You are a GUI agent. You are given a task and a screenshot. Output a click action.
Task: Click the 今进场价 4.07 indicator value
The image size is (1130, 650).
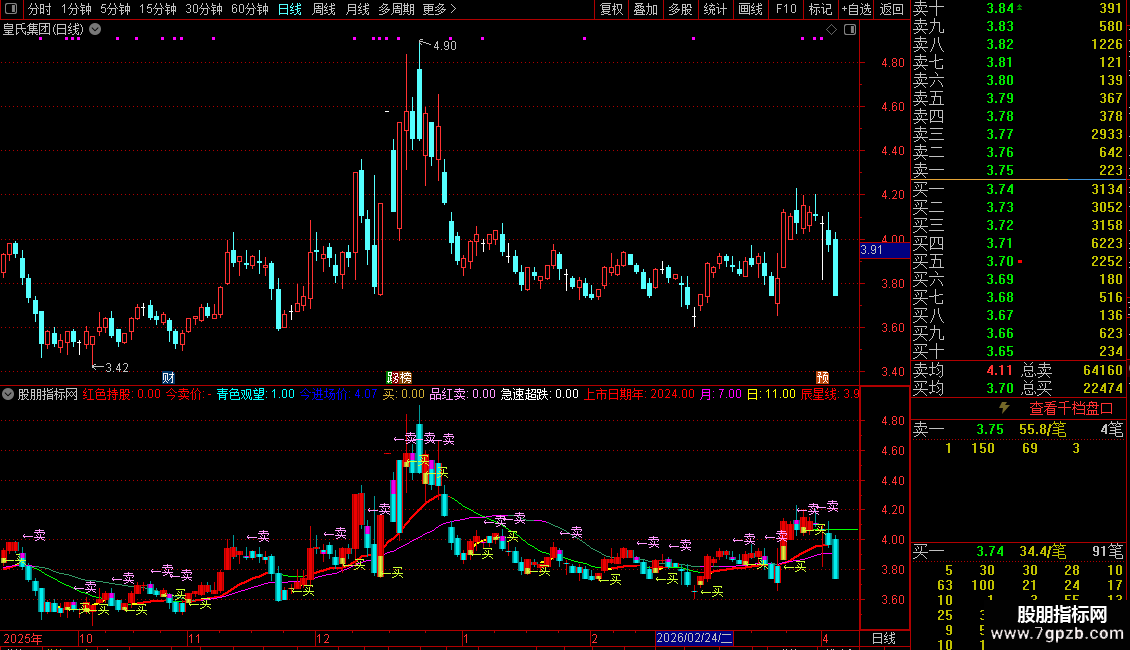tap(338, 394)
